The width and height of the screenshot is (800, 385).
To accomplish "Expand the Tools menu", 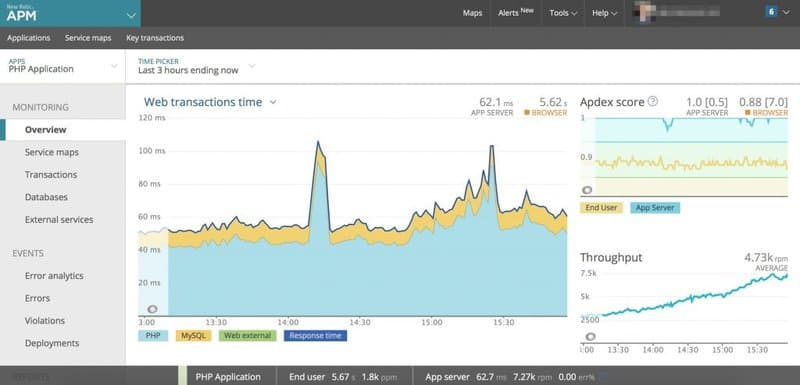I will point(563,13).
